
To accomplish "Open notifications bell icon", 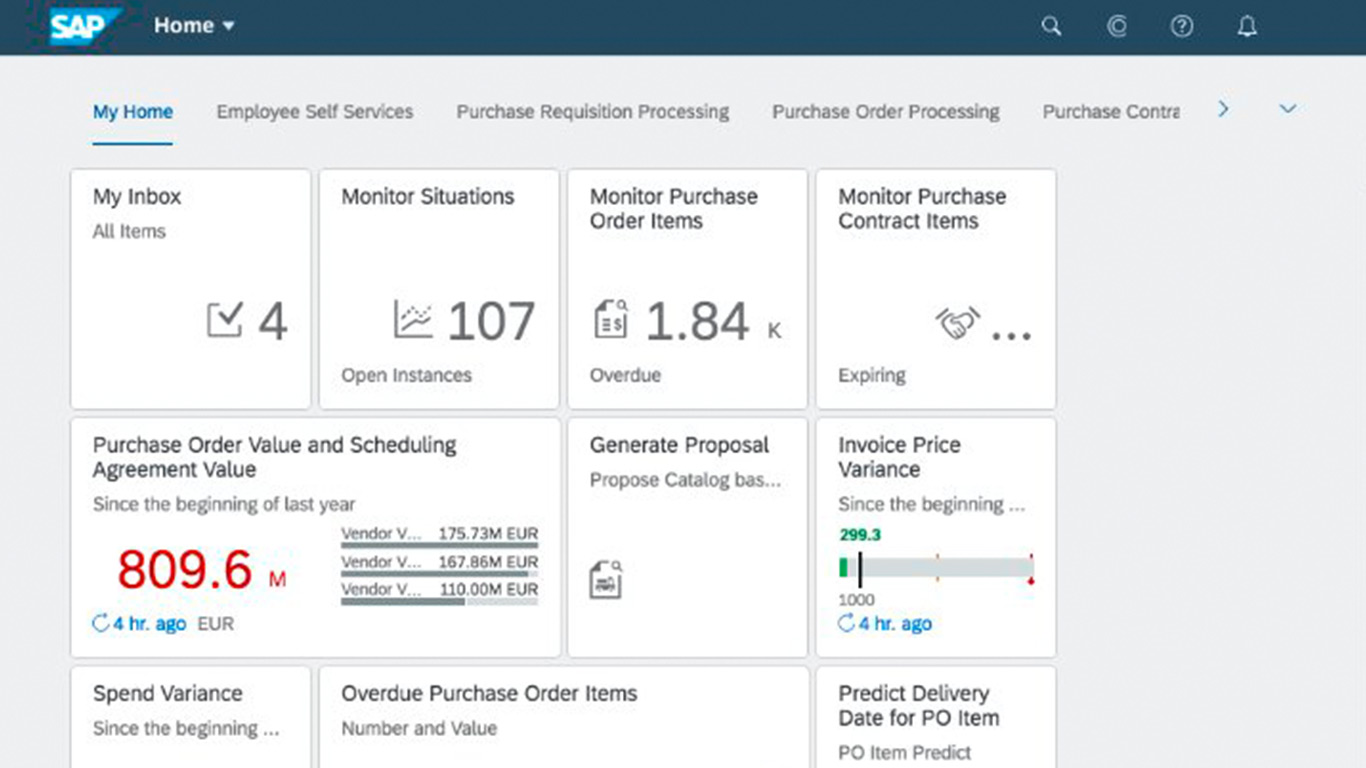I will [x=1247, y=27].
